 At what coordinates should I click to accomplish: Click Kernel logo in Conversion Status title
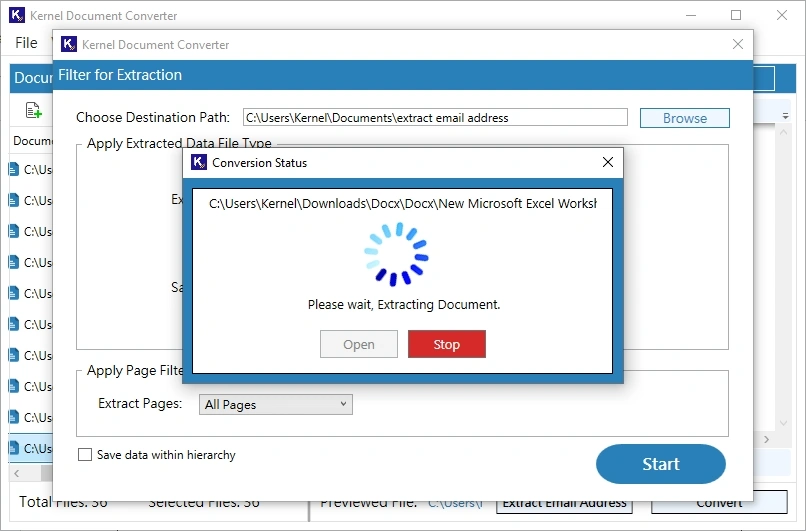[x=198, y=162]
